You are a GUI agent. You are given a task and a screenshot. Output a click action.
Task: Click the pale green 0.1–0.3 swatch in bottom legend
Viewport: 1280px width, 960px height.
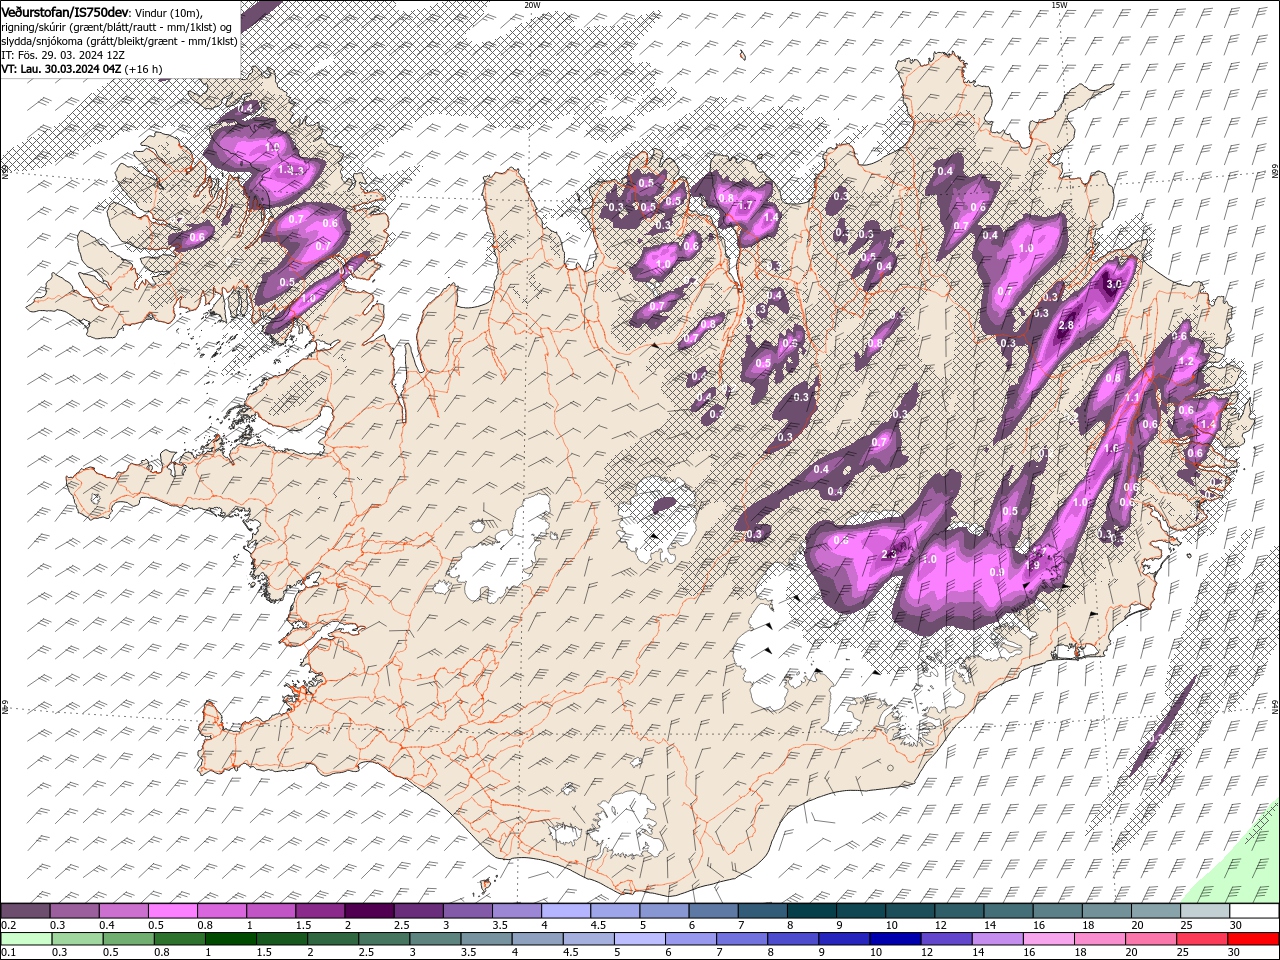(x=26, y=939)
